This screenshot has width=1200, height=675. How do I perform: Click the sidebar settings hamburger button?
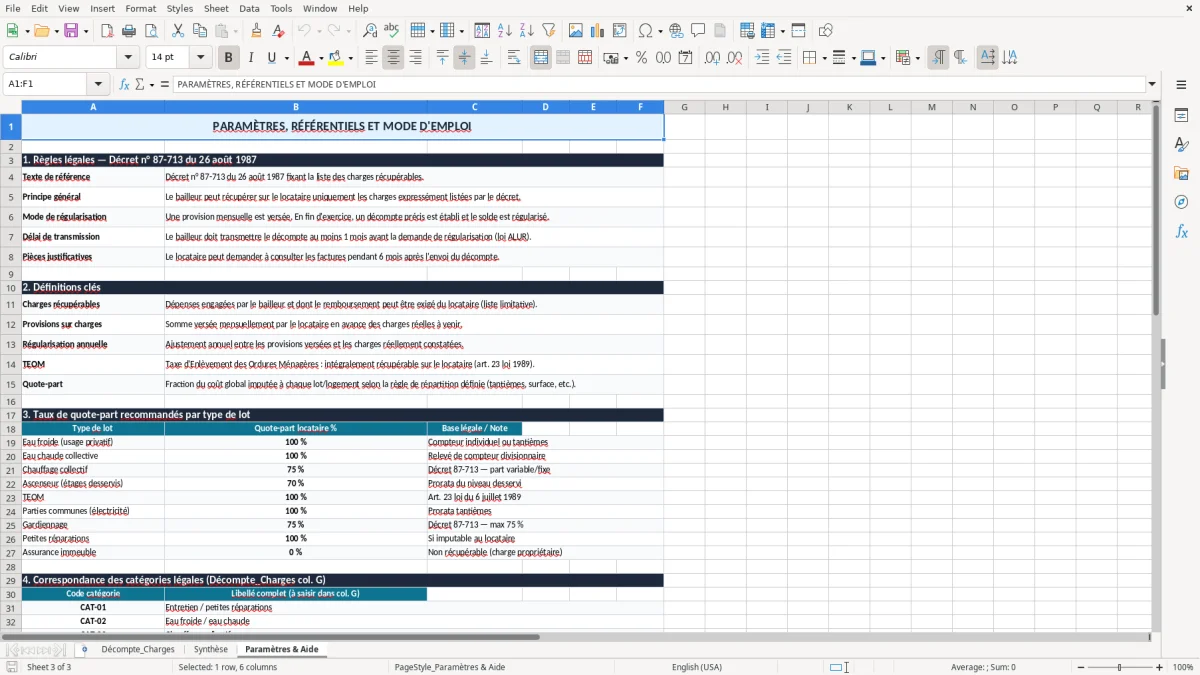tap(1181, 85)
